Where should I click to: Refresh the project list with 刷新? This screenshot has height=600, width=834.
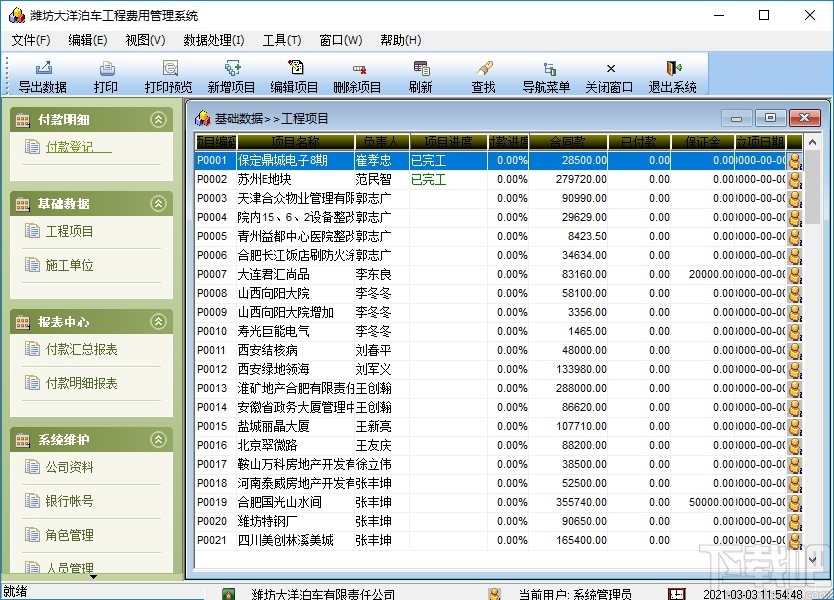pos(420,75)
